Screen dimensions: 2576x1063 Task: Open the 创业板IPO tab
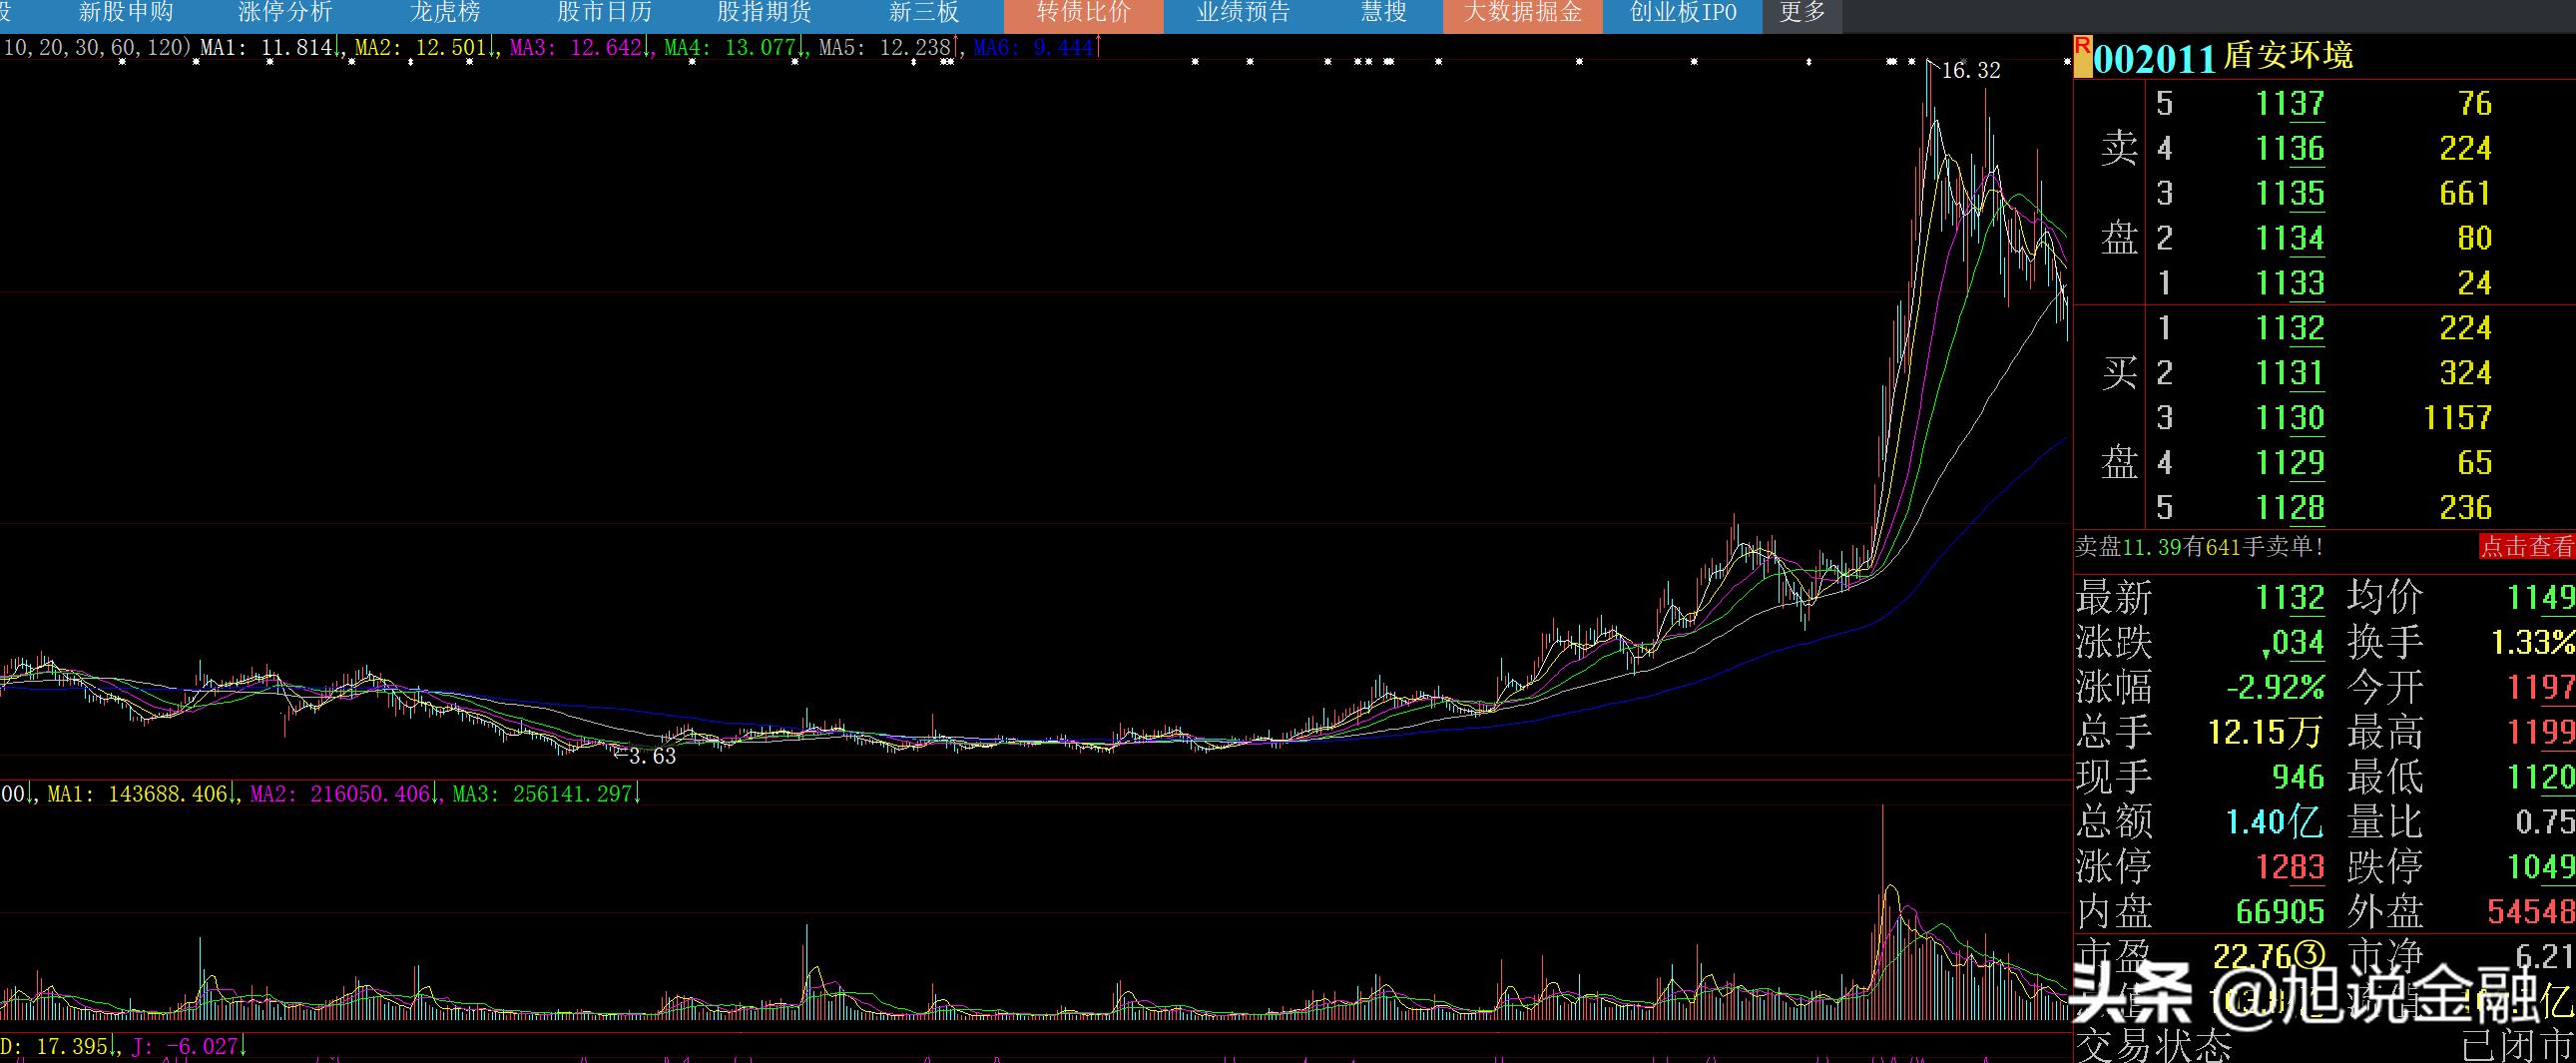[1682, 13]
